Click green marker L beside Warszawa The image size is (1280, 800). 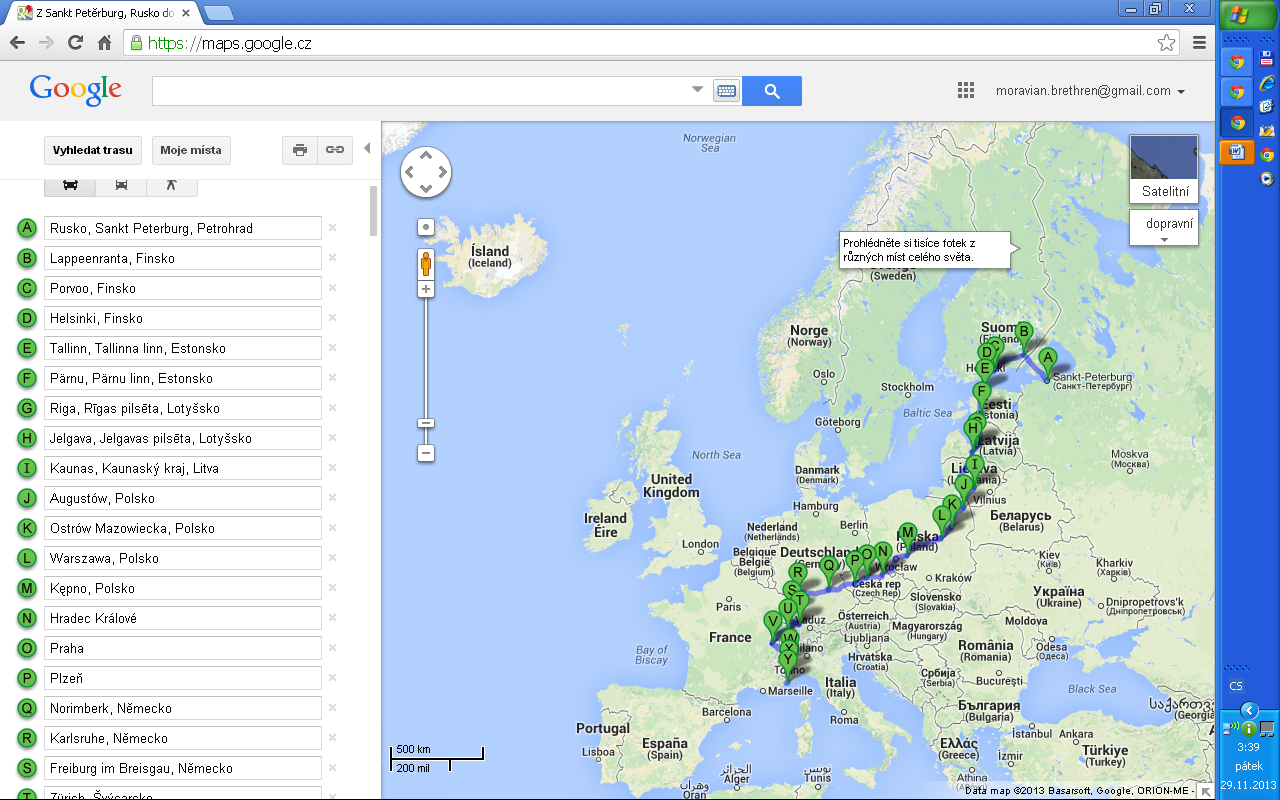[x=27, y=558]
